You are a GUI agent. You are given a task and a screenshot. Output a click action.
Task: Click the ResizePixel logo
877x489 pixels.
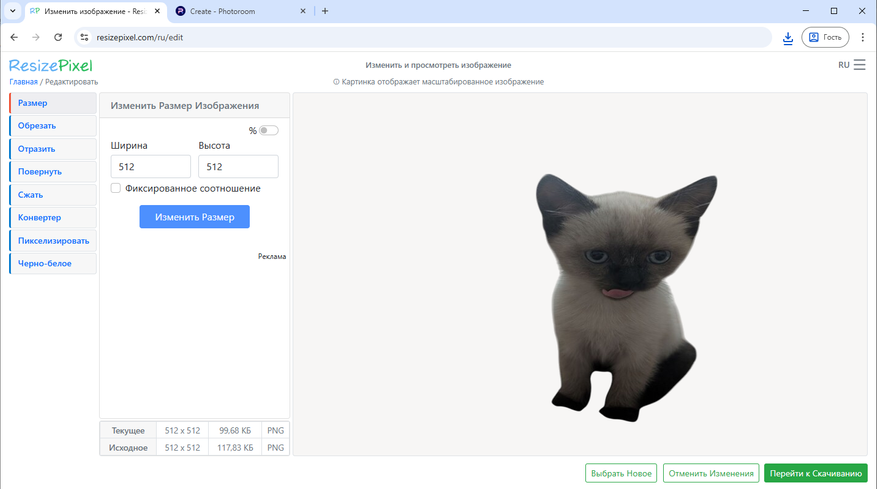50,65
